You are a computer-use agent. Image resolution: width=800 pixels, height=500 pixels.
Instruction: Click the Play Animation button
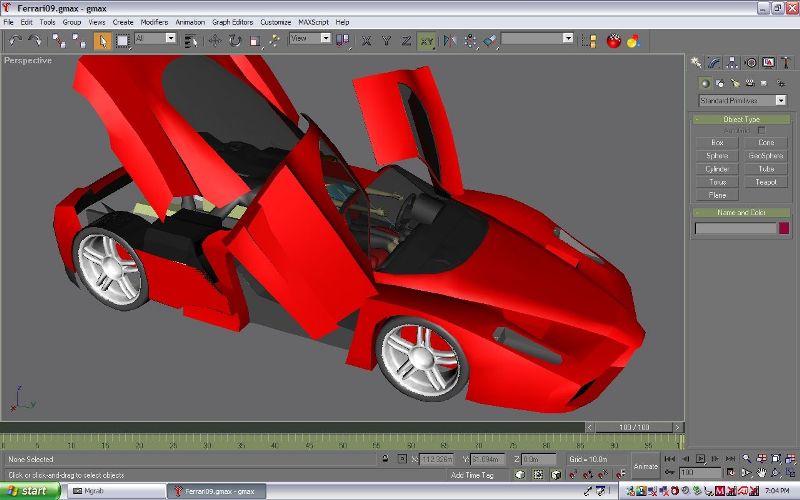pos(700,458)
